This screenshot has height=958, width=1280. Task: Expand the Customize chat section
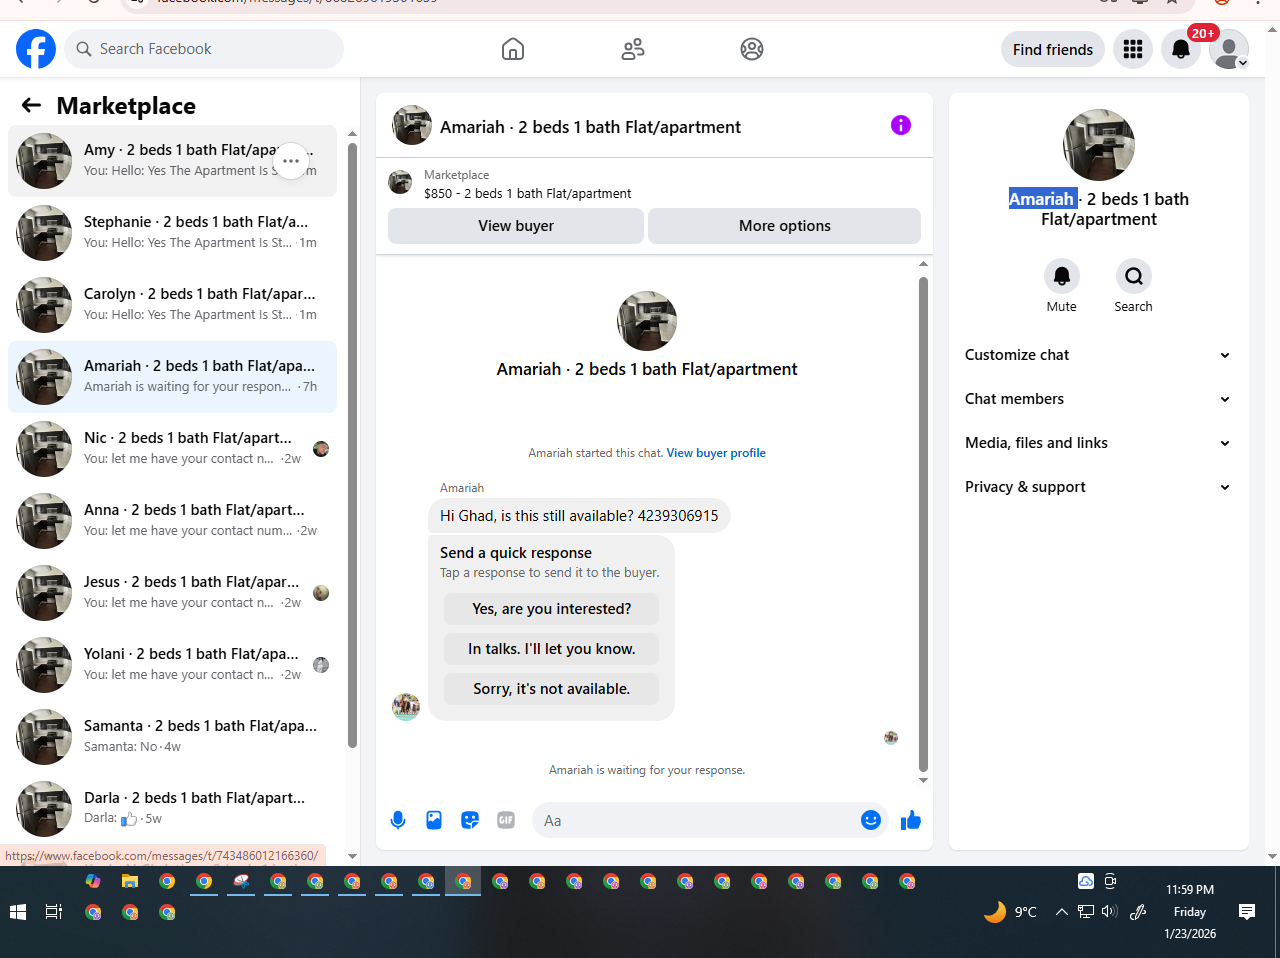coord(1098,355)
